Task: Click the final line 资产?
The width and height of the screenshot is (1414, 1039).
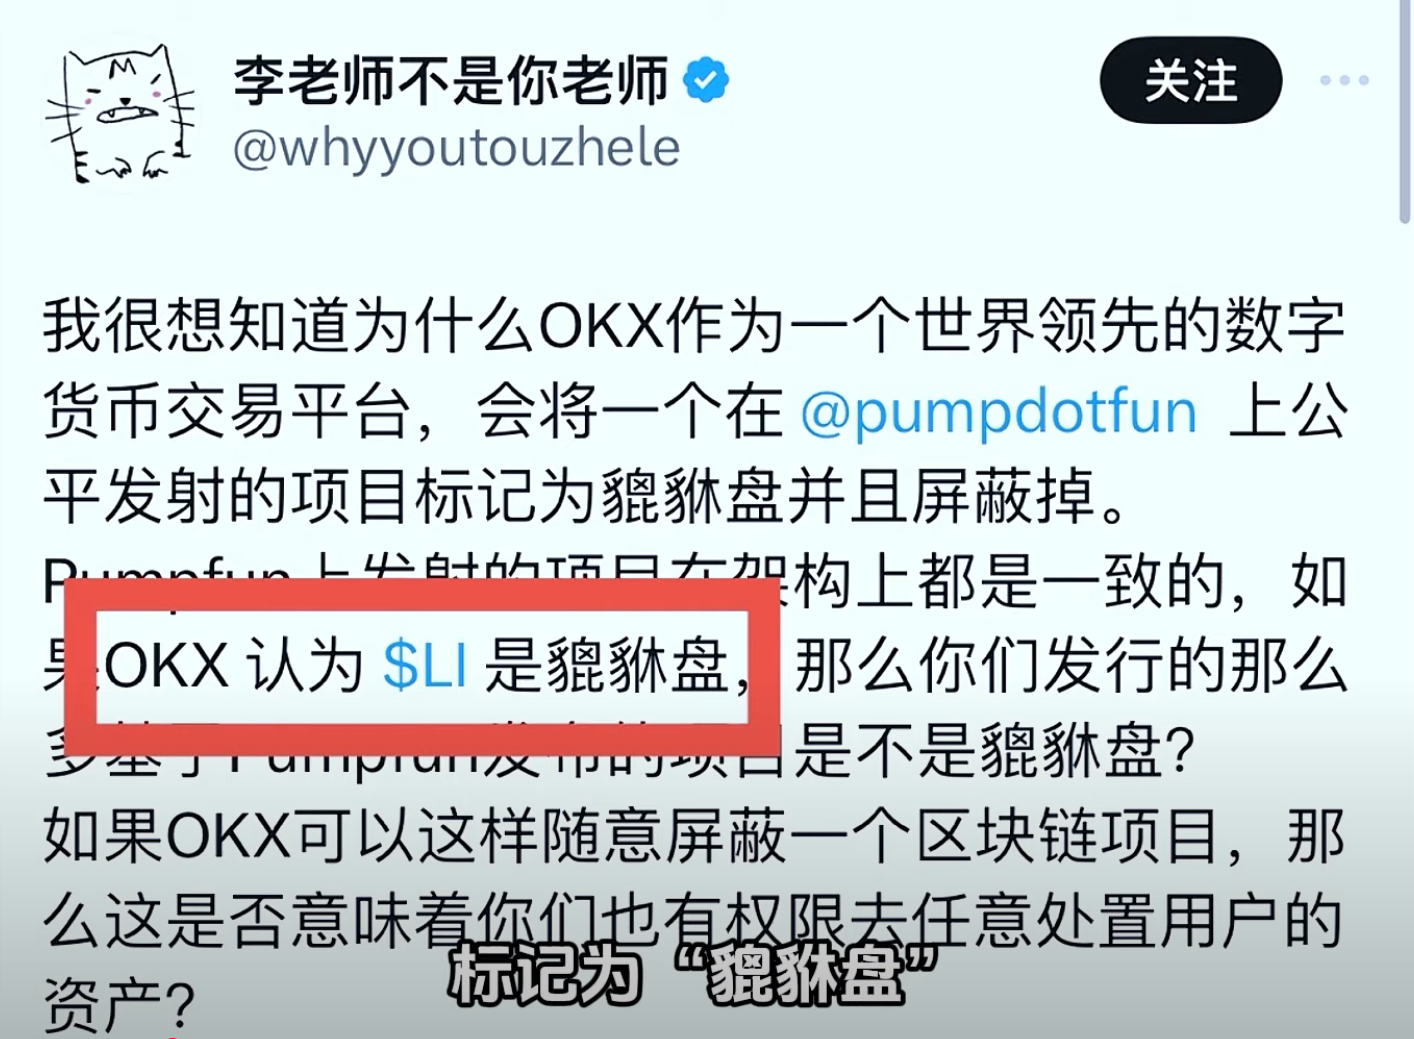Action: click(x=118, y=1004)
